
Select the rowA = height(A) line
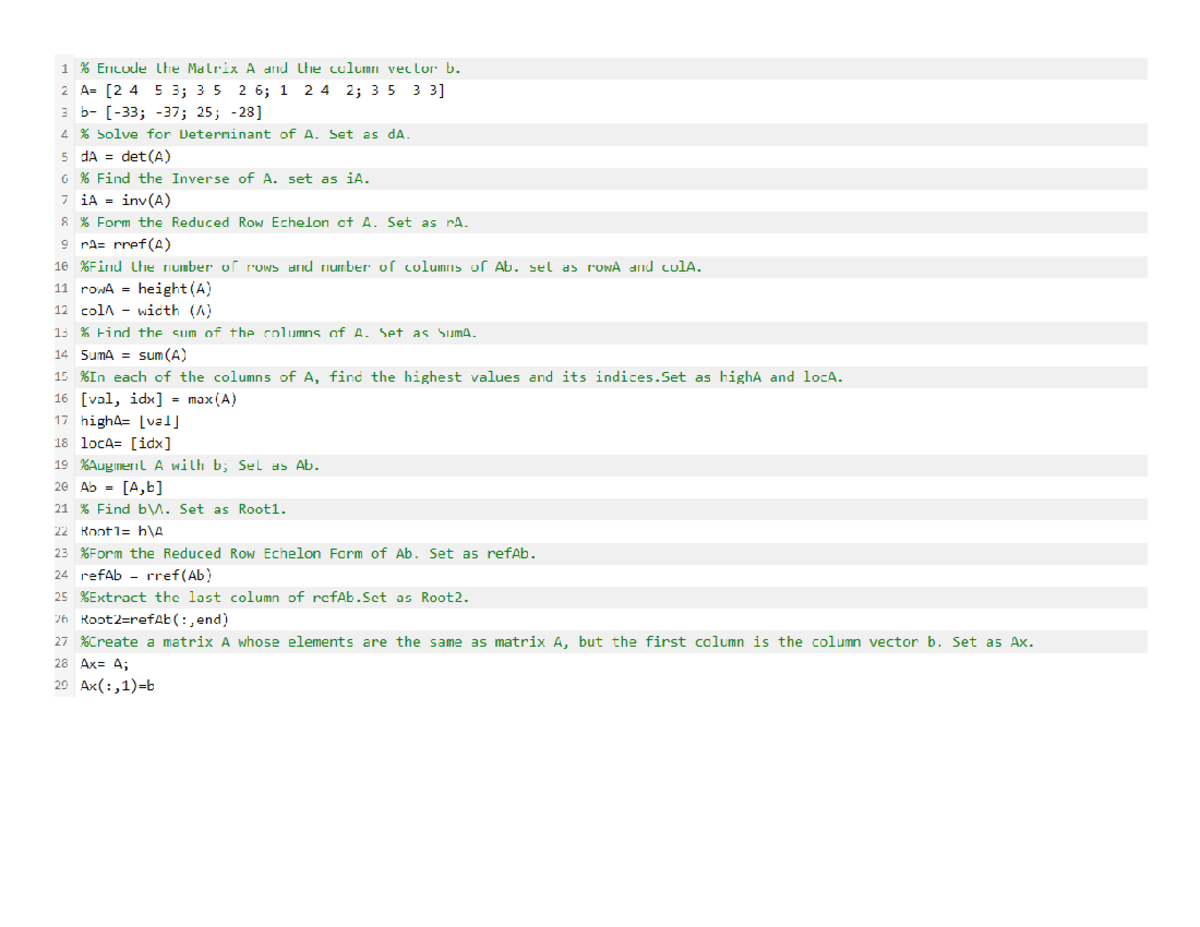[x=146, y=289]
